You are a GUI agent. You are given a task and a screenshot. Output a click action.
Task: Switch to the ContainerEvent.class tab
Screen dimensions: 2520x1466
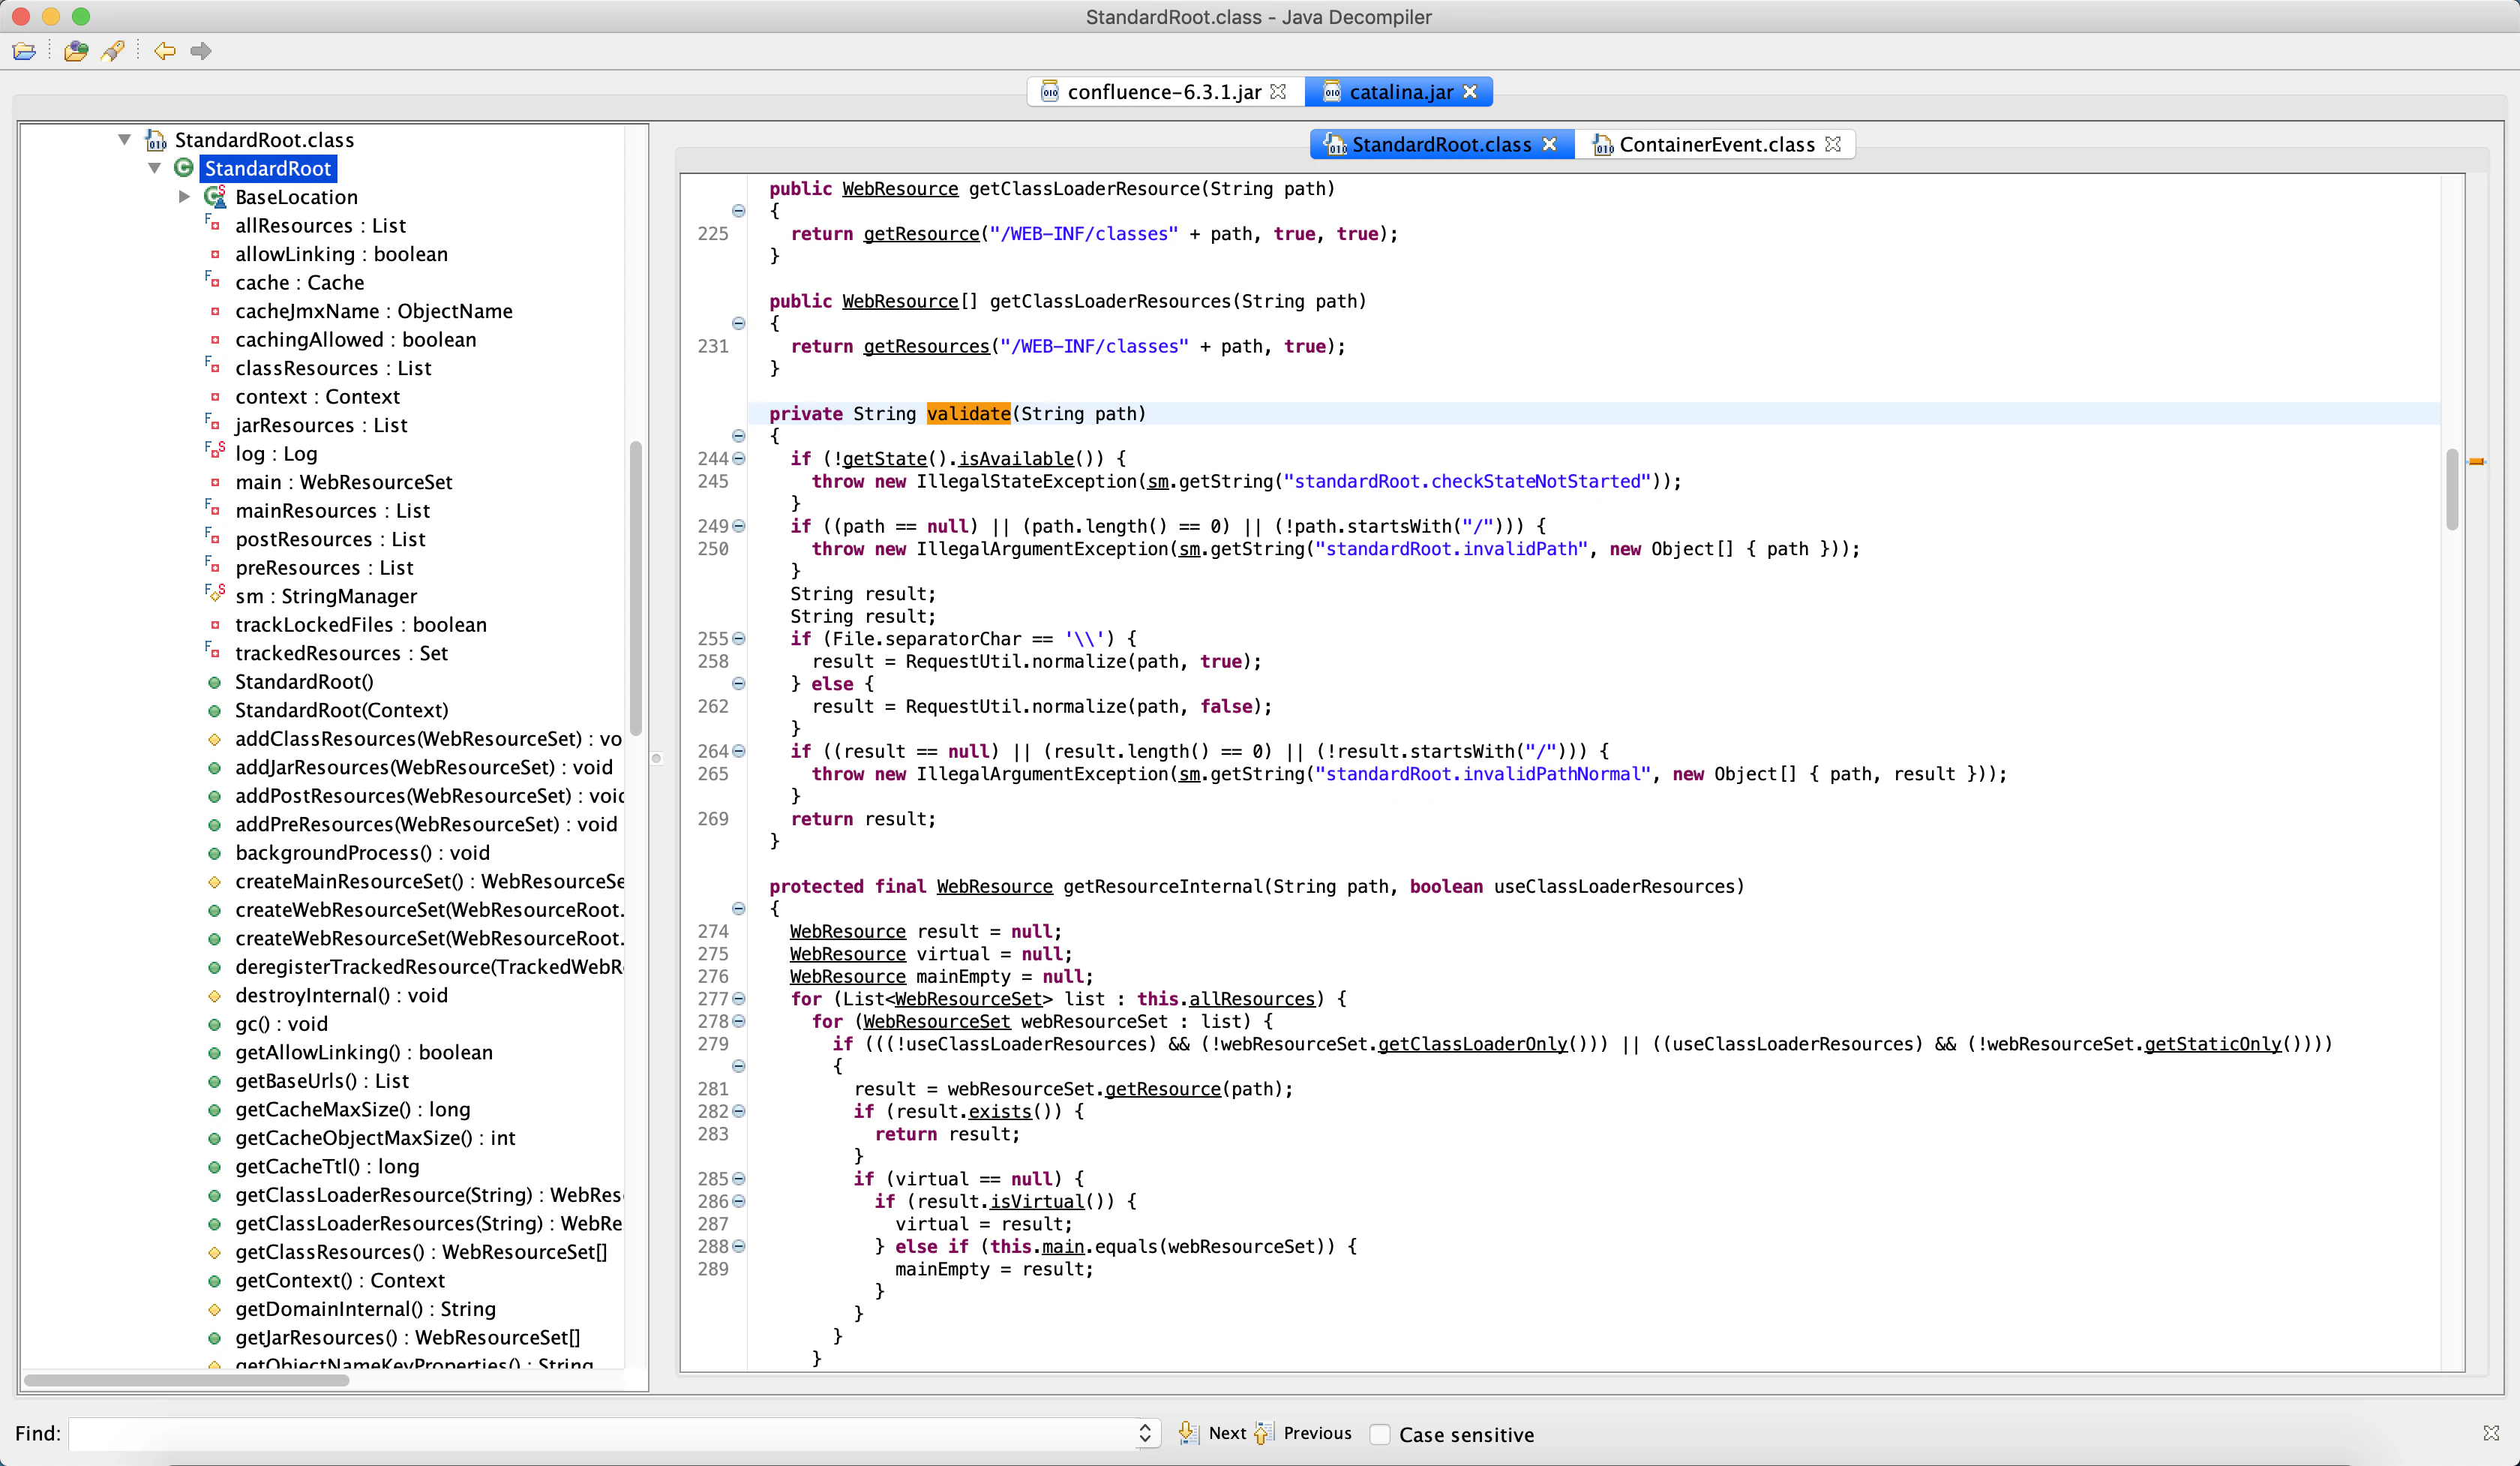click(x=1716, y=144)
